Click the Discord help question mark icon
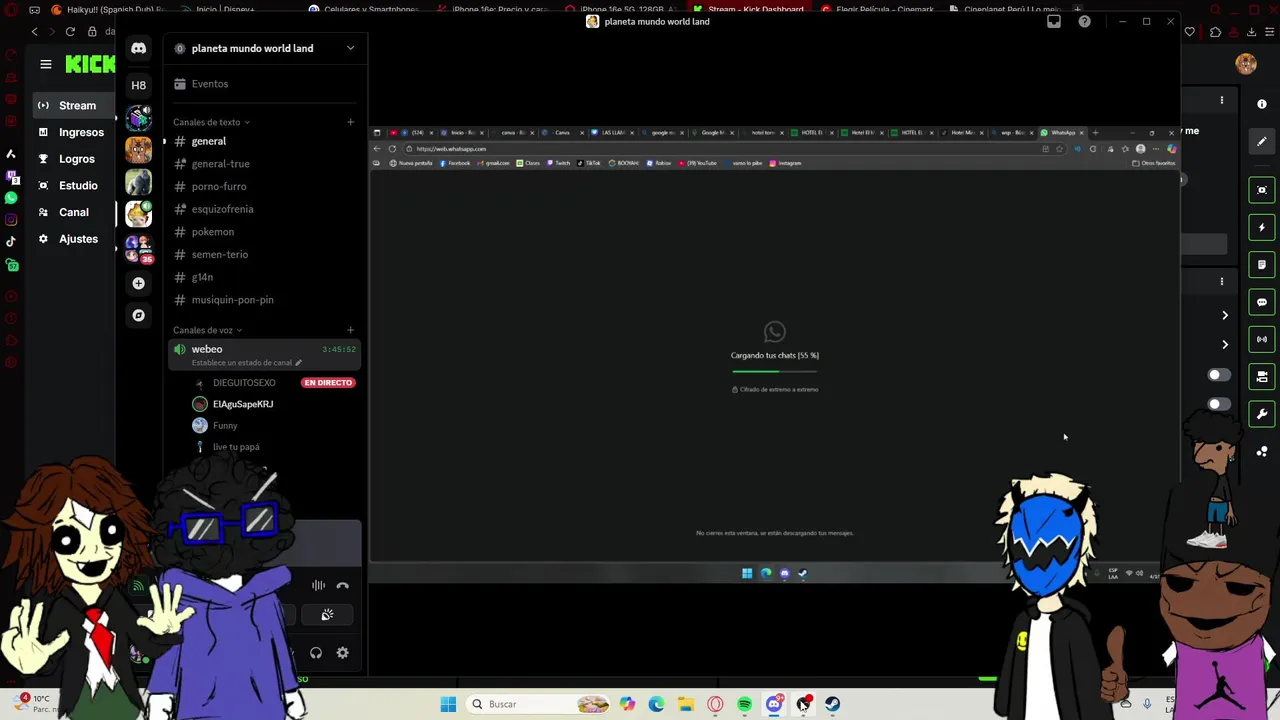The height and width of the screenshot is (720, 1280). click(1084, 21)
